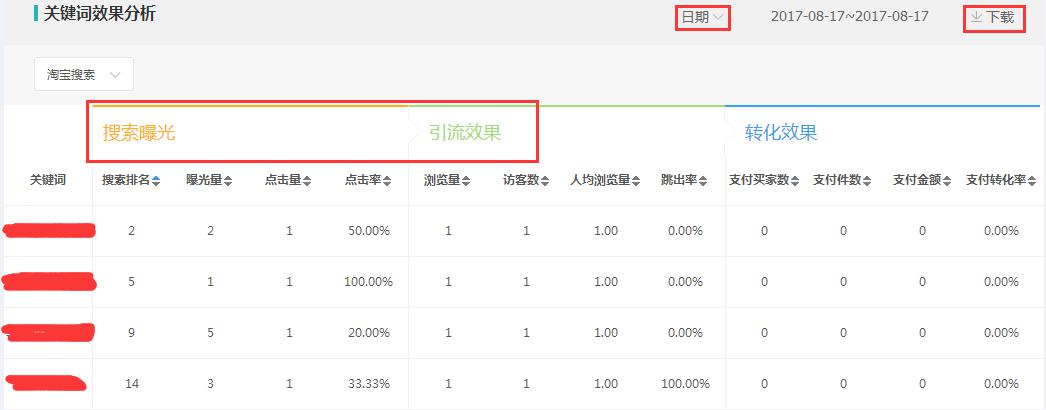Sort table by 支付买家数 column
The width and height of the screenshot is (1046, 410).
pos(796,181)
